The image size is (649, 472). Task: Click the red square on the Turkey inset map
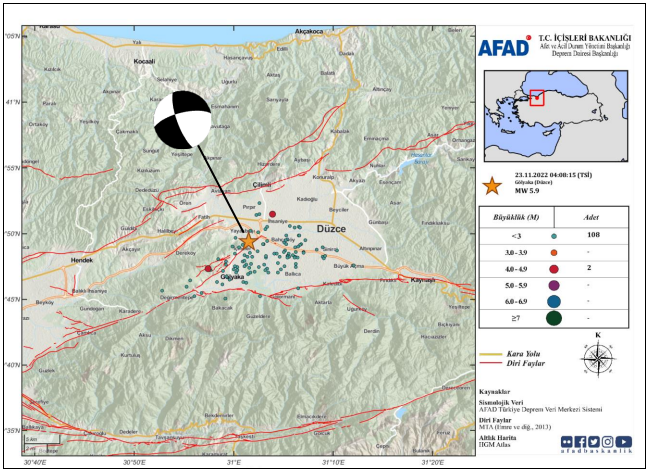(537, 98)
